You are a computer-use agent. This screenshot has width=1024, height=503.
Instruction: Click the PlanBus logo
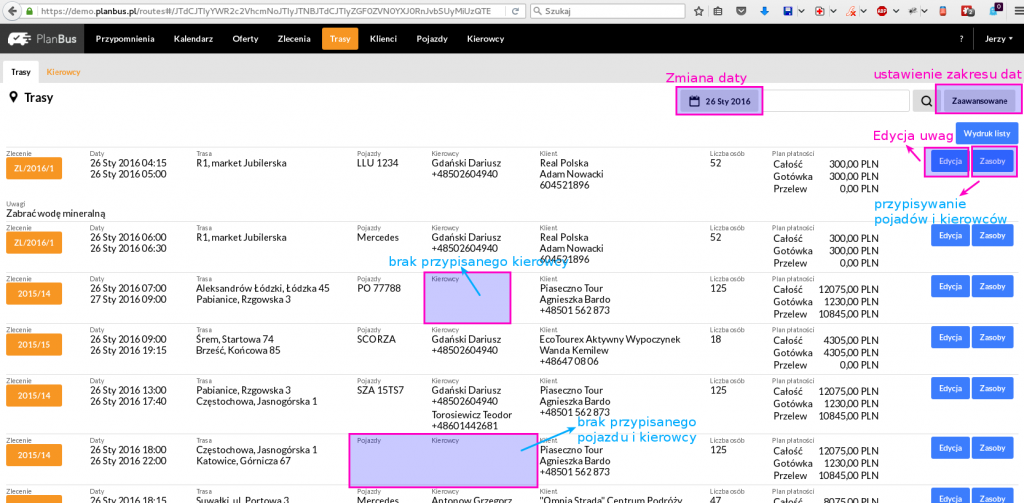point(42,39)
